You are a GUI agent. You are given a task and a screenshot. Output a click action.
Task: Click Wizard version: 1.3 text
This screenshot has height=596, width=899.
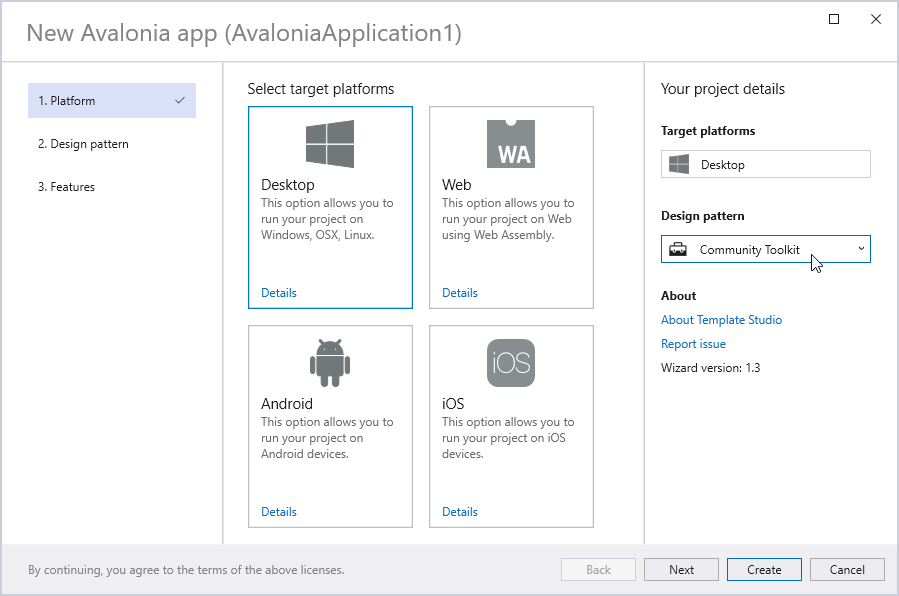(x=711, y=368)
